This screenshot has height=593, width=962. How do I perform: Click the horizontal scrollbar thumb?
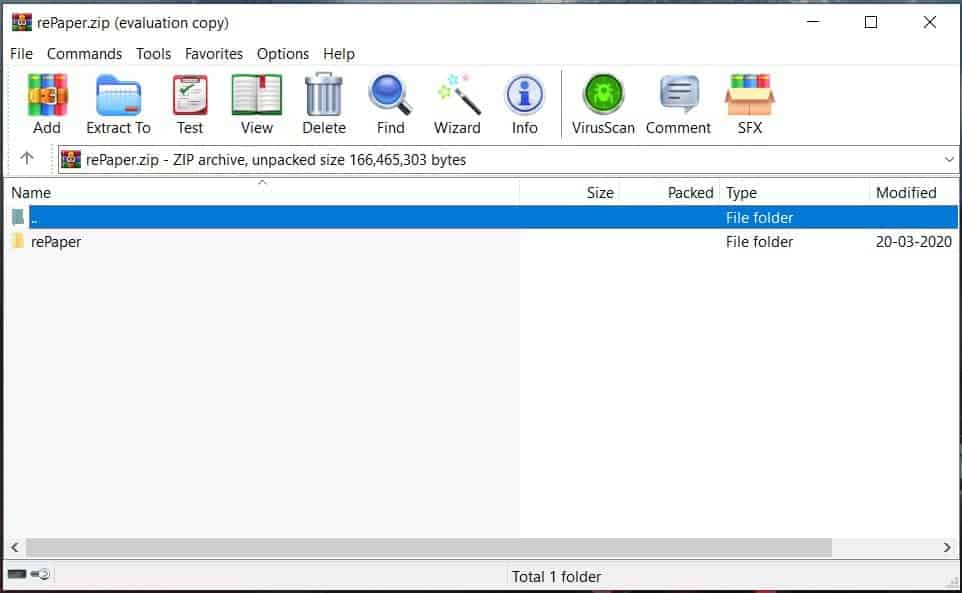[429, 547]
